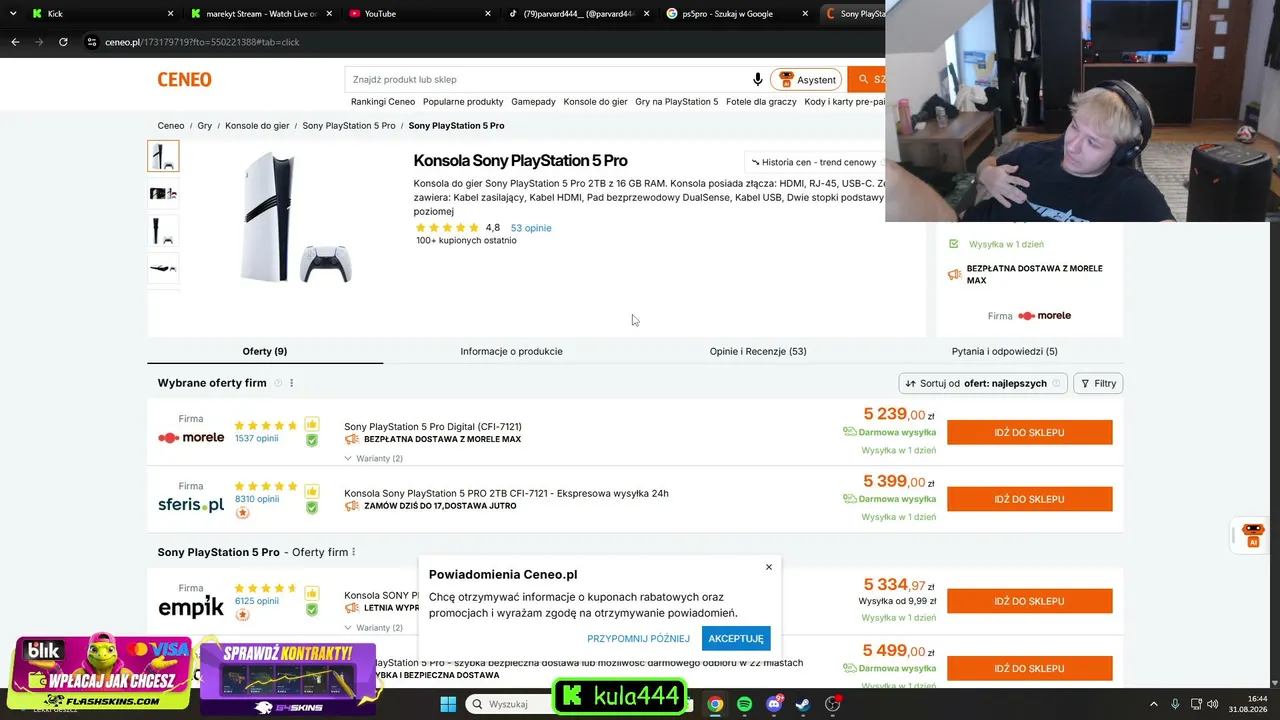
Task: Click info icon beside Wybrane oferty firm
Action: pyautogui.click(x=278, y=383)
